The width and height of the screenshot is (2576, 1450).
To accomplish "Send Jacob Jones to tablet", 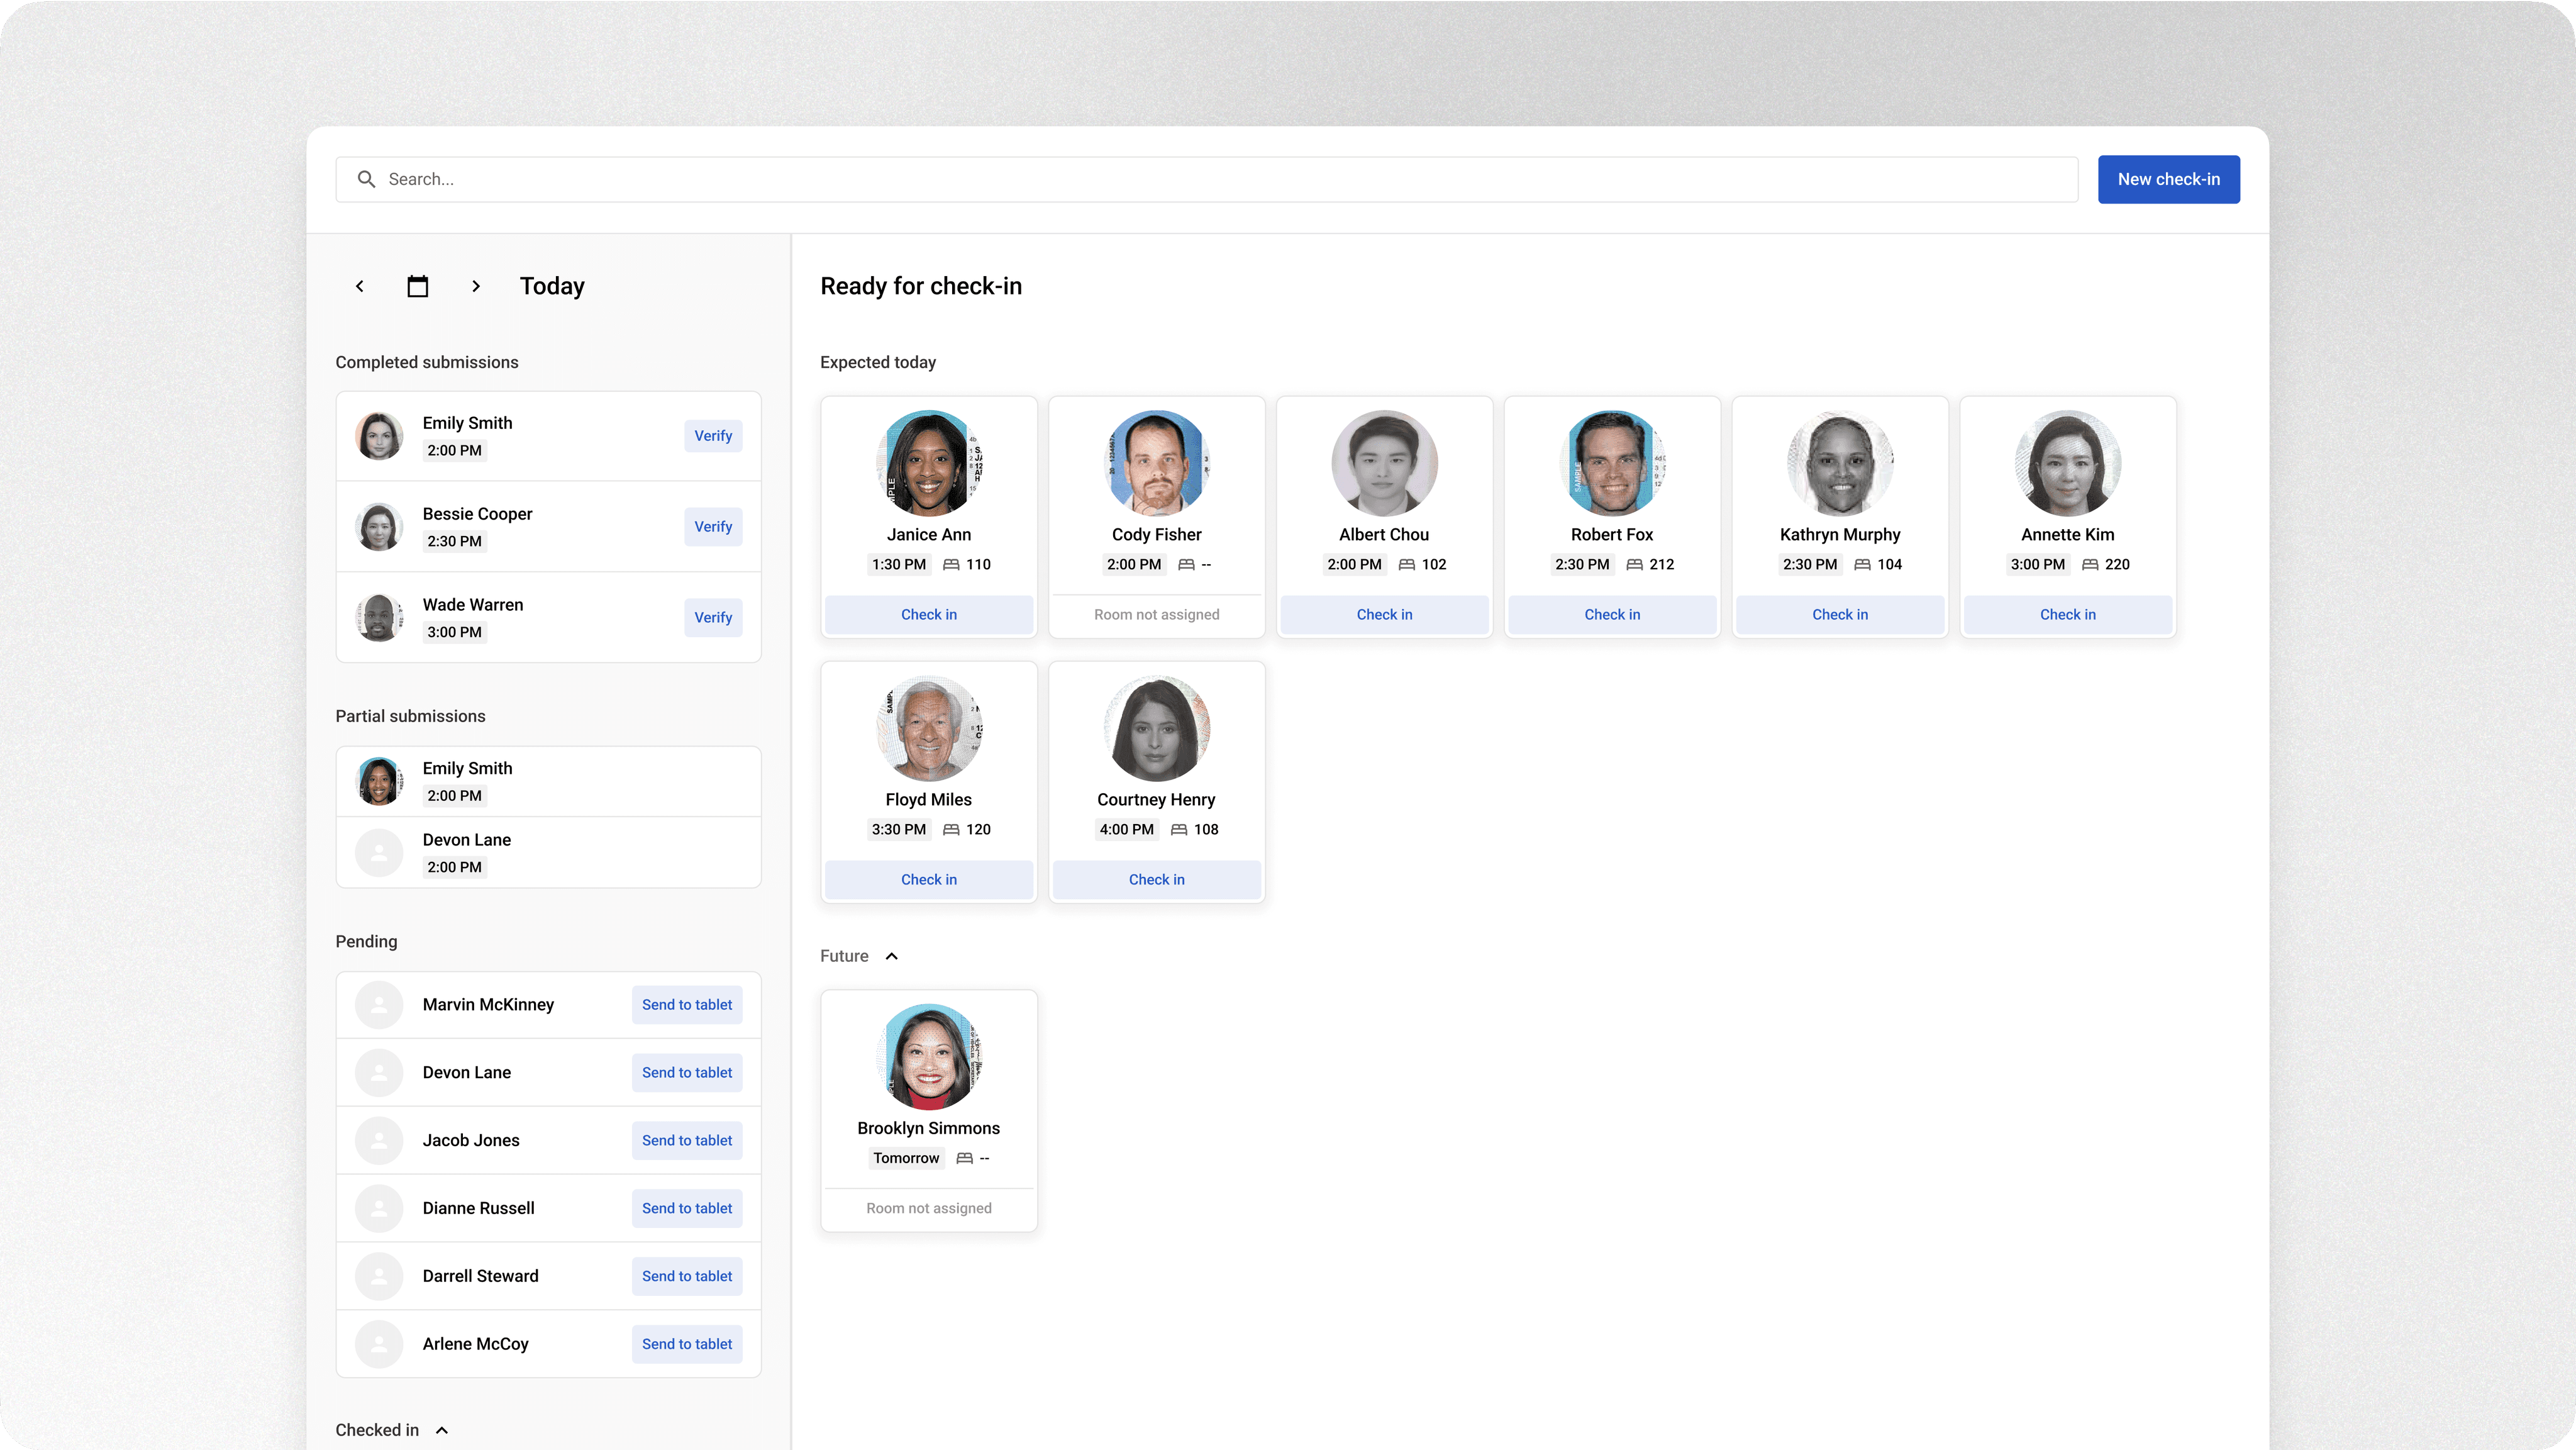I will click(687, 1140).
